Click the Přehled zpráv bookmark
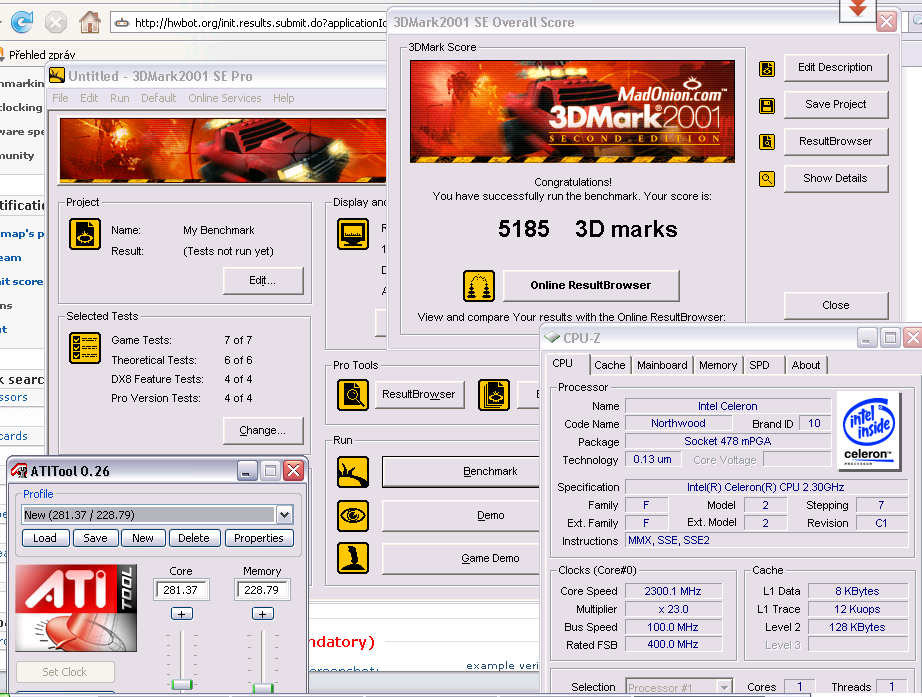Image resolution: width=922 pixels, height=697 pixels. click(x=42, y=55)
